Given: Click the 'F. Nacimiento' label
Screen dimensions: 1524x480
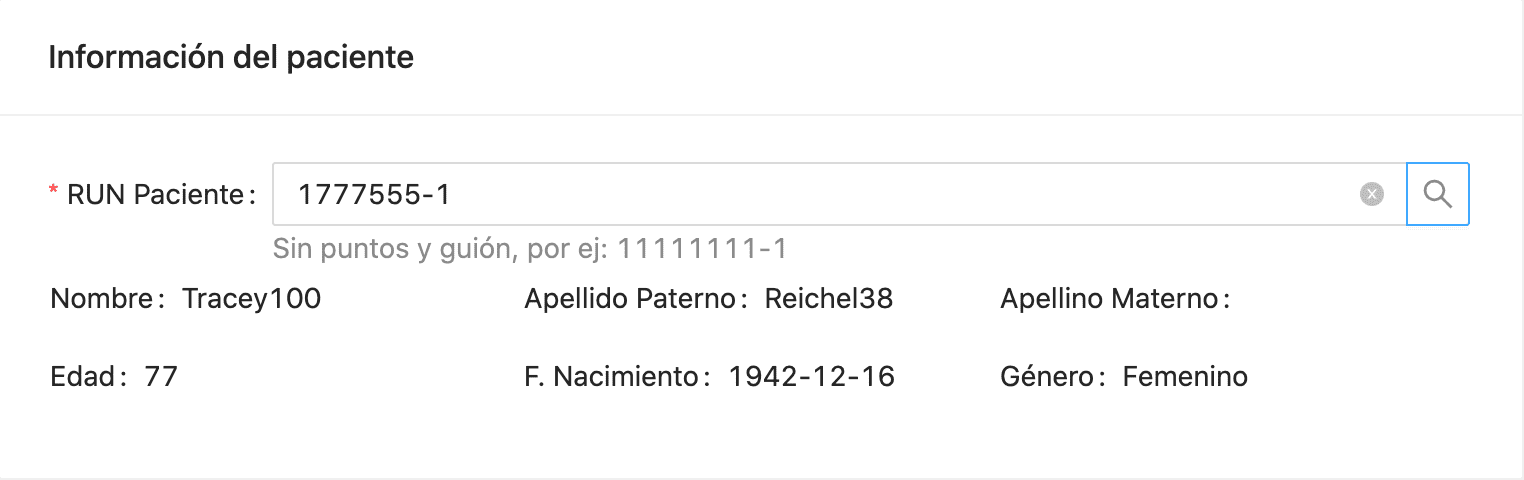Looking at the screenshot, I should (x=613, y=377).
